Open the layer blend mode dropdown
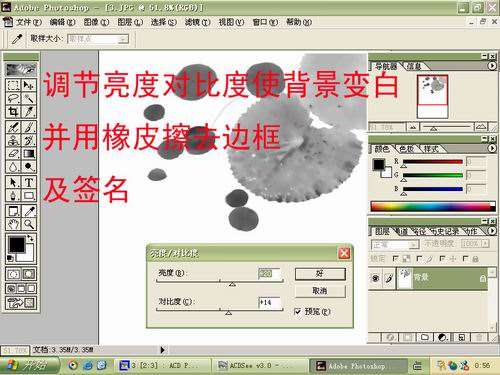The height and width of the screenshot is (375, 500). point(395,244)
